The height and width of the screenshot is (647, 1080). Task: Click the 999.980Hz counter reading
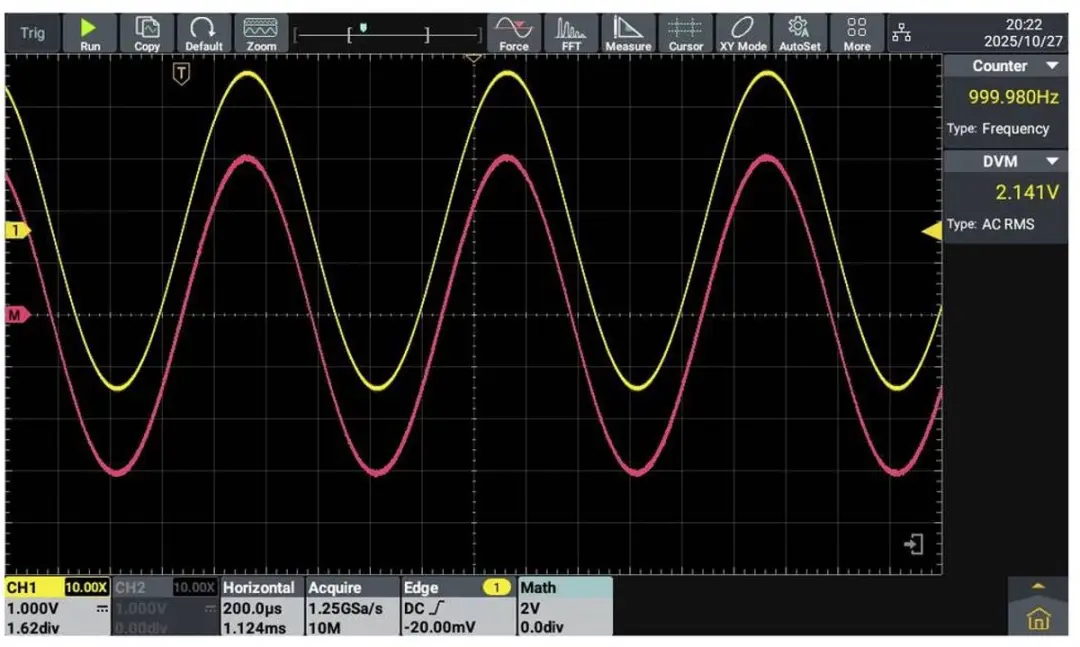[x=1013, y=97]
